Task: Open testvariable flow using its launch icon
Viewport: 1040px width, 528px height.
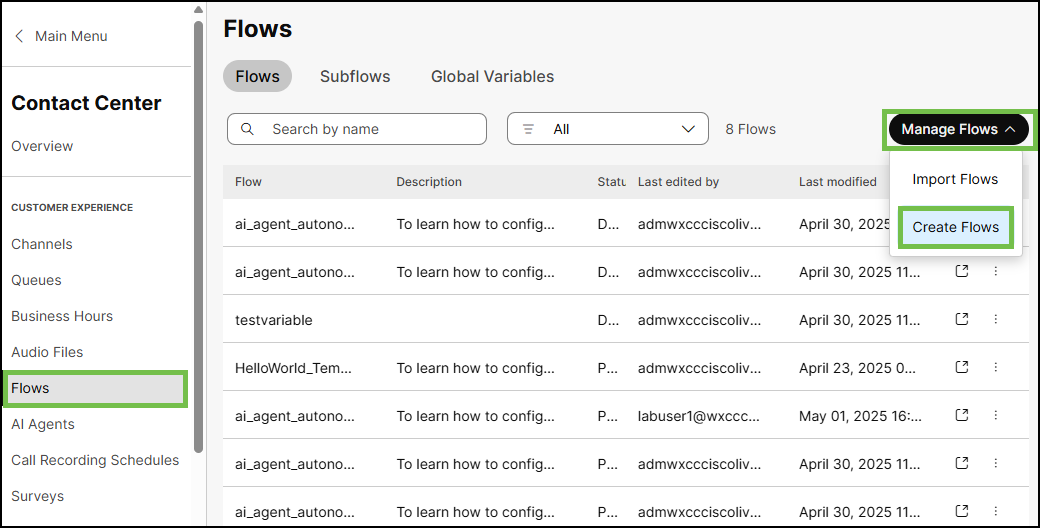Action: 962,319
